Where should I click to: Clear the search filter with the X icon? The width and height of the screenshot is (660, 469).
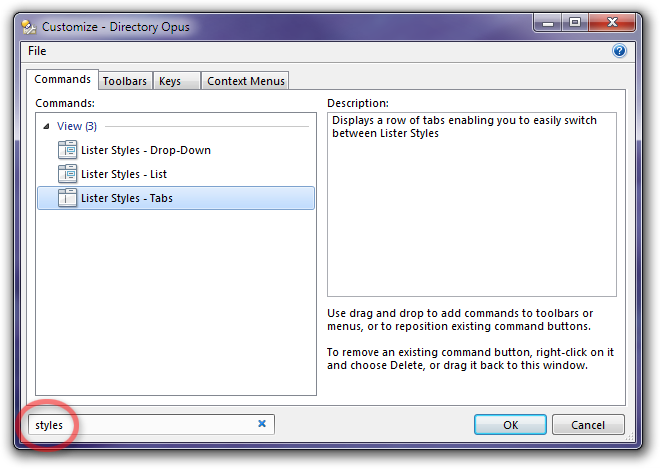tap(262, 424)
